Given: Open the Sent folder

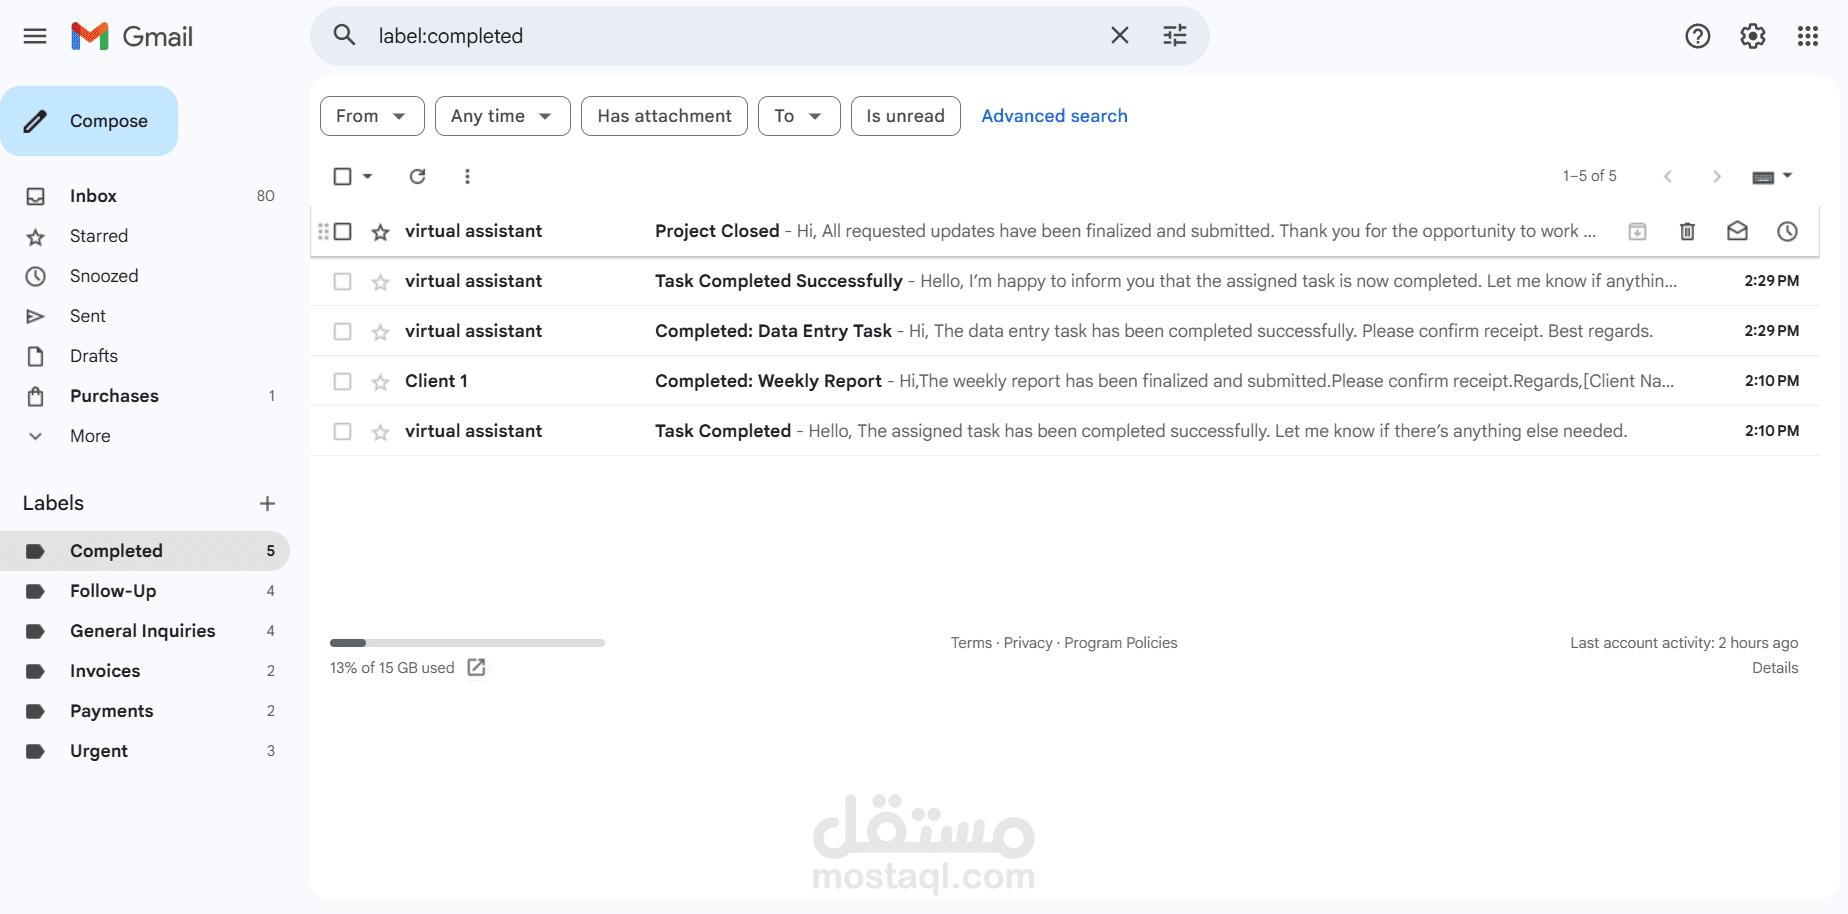Looking at the screenshot, I should pyautogui.click(x=145, y=316).
